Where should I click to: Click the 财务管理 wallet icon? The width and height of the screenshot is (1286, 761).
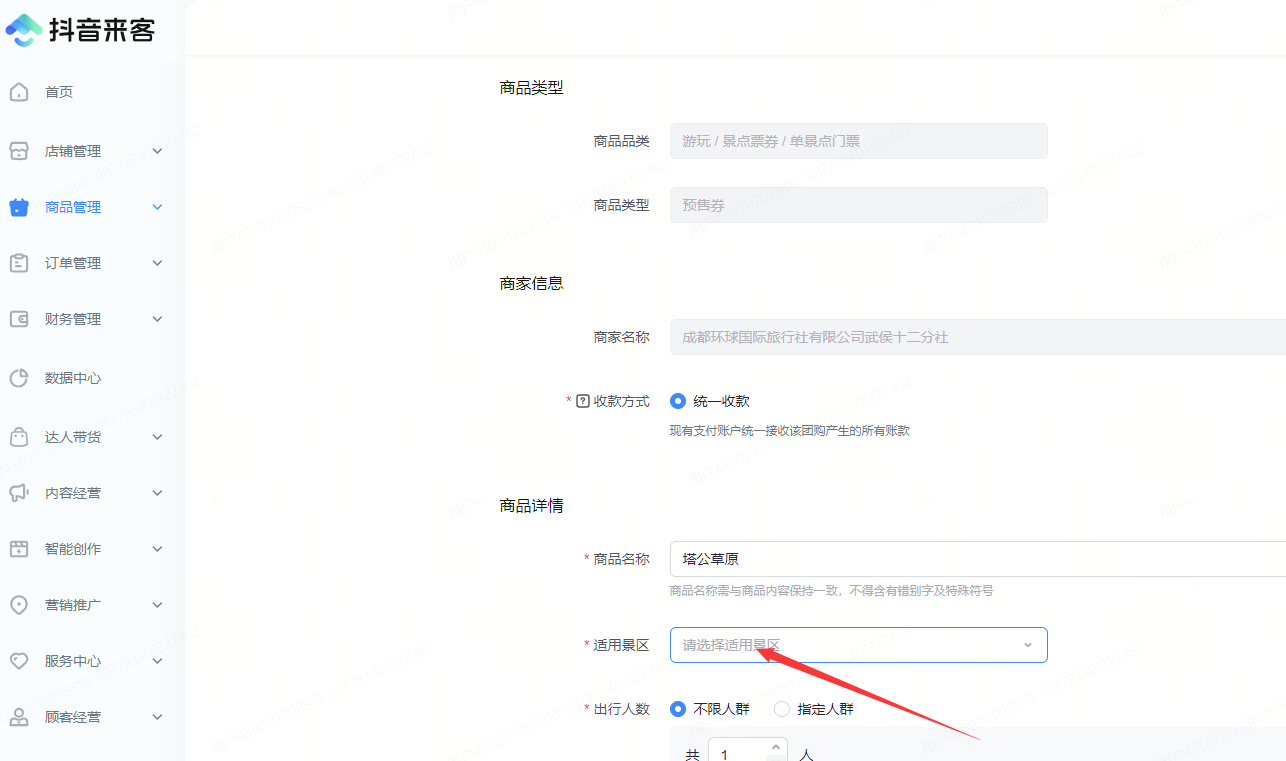tap(18, 319)
